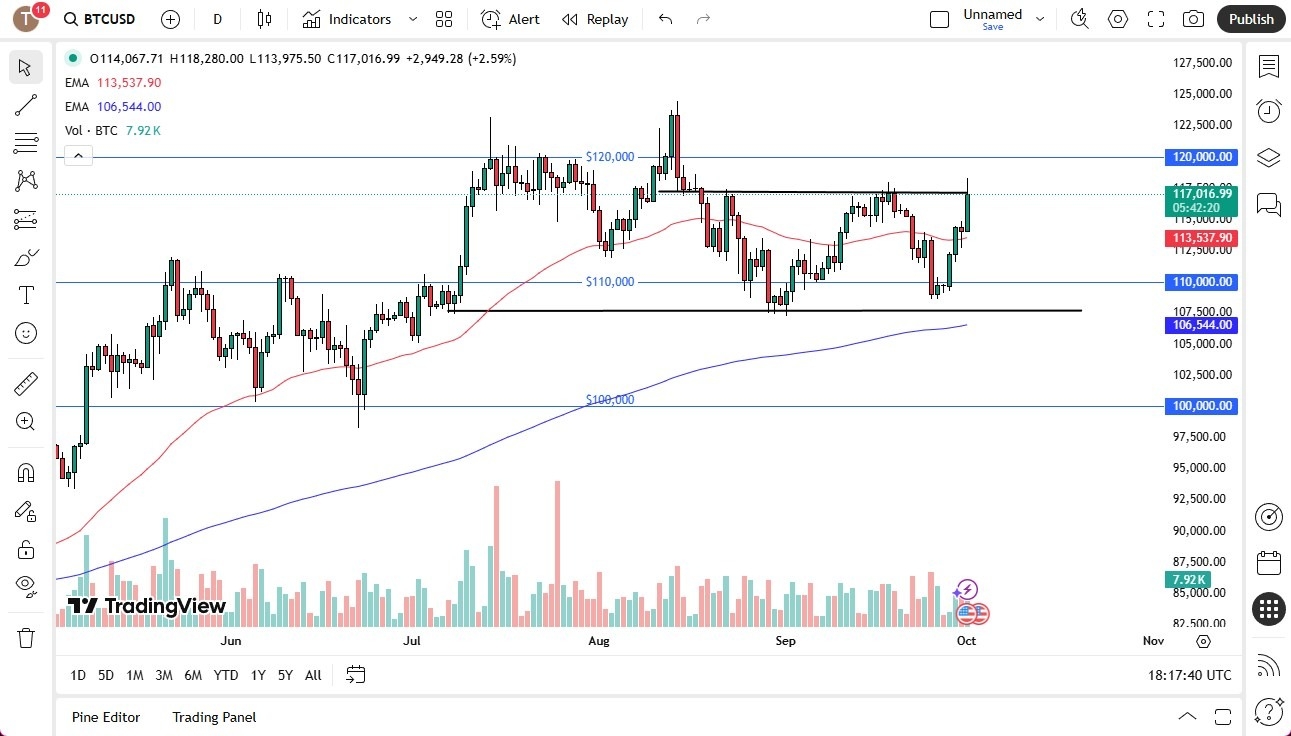Open the Object Tree panel on the right
Image resolution: width=1291 pixels, height=736 pixels.
(1268, 157)
